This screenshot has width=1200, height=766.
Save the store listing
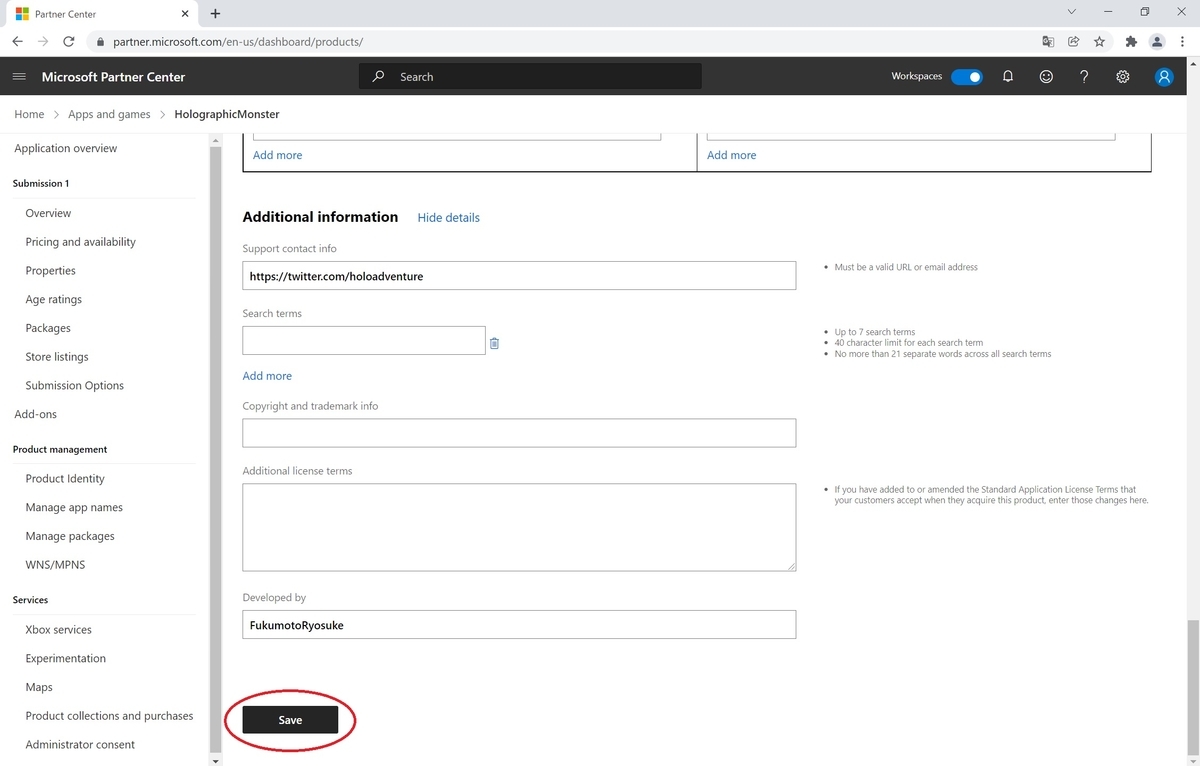(x=290, y=720)
